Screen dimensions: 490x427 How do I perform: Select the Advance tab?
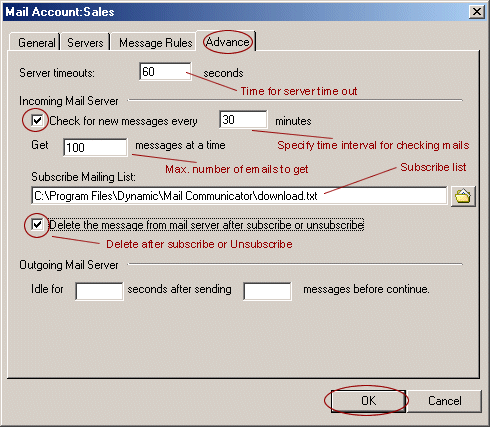click(x=227, y=42)
